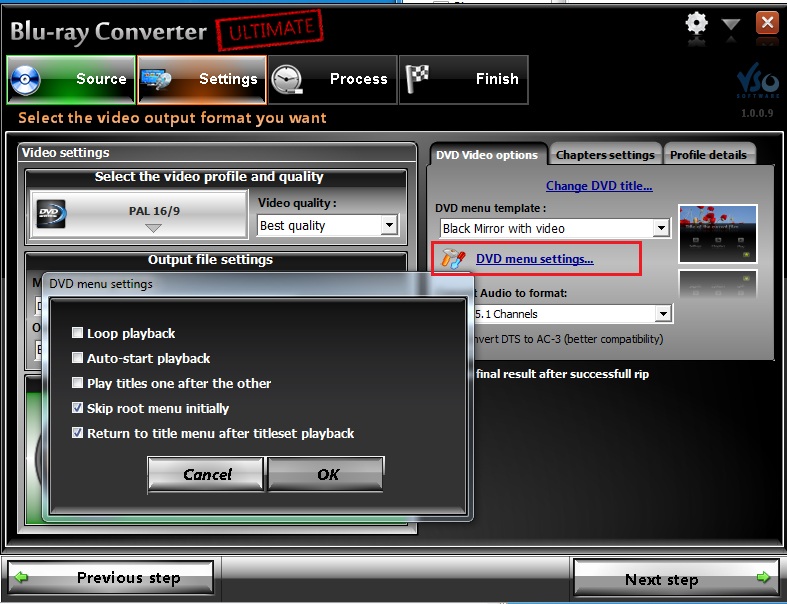Click the Previous step button
The height and width of the screenshot is (604, 787).
coord(110,577)
